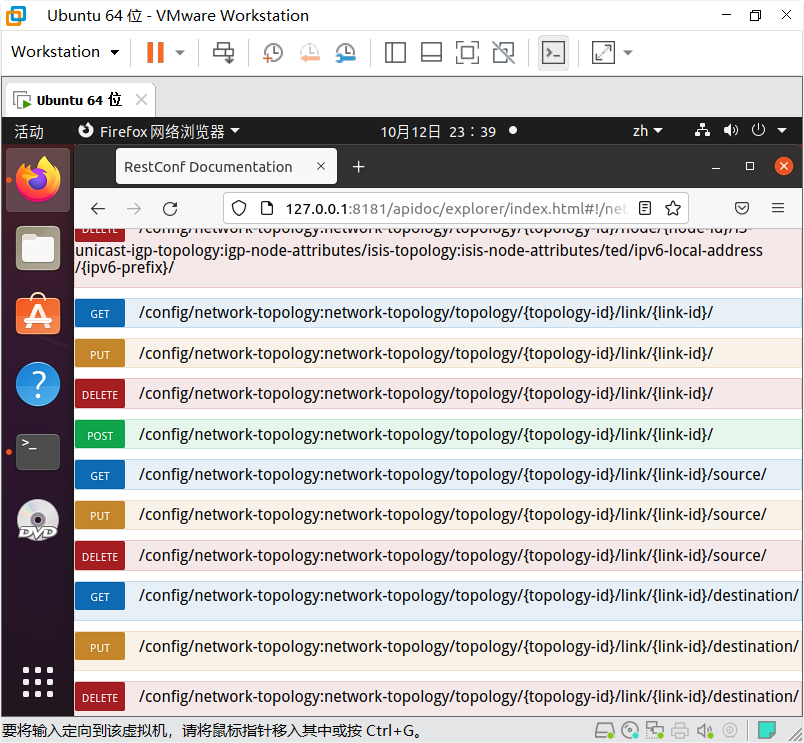Click the volume icon in top bar

(731, 131)
